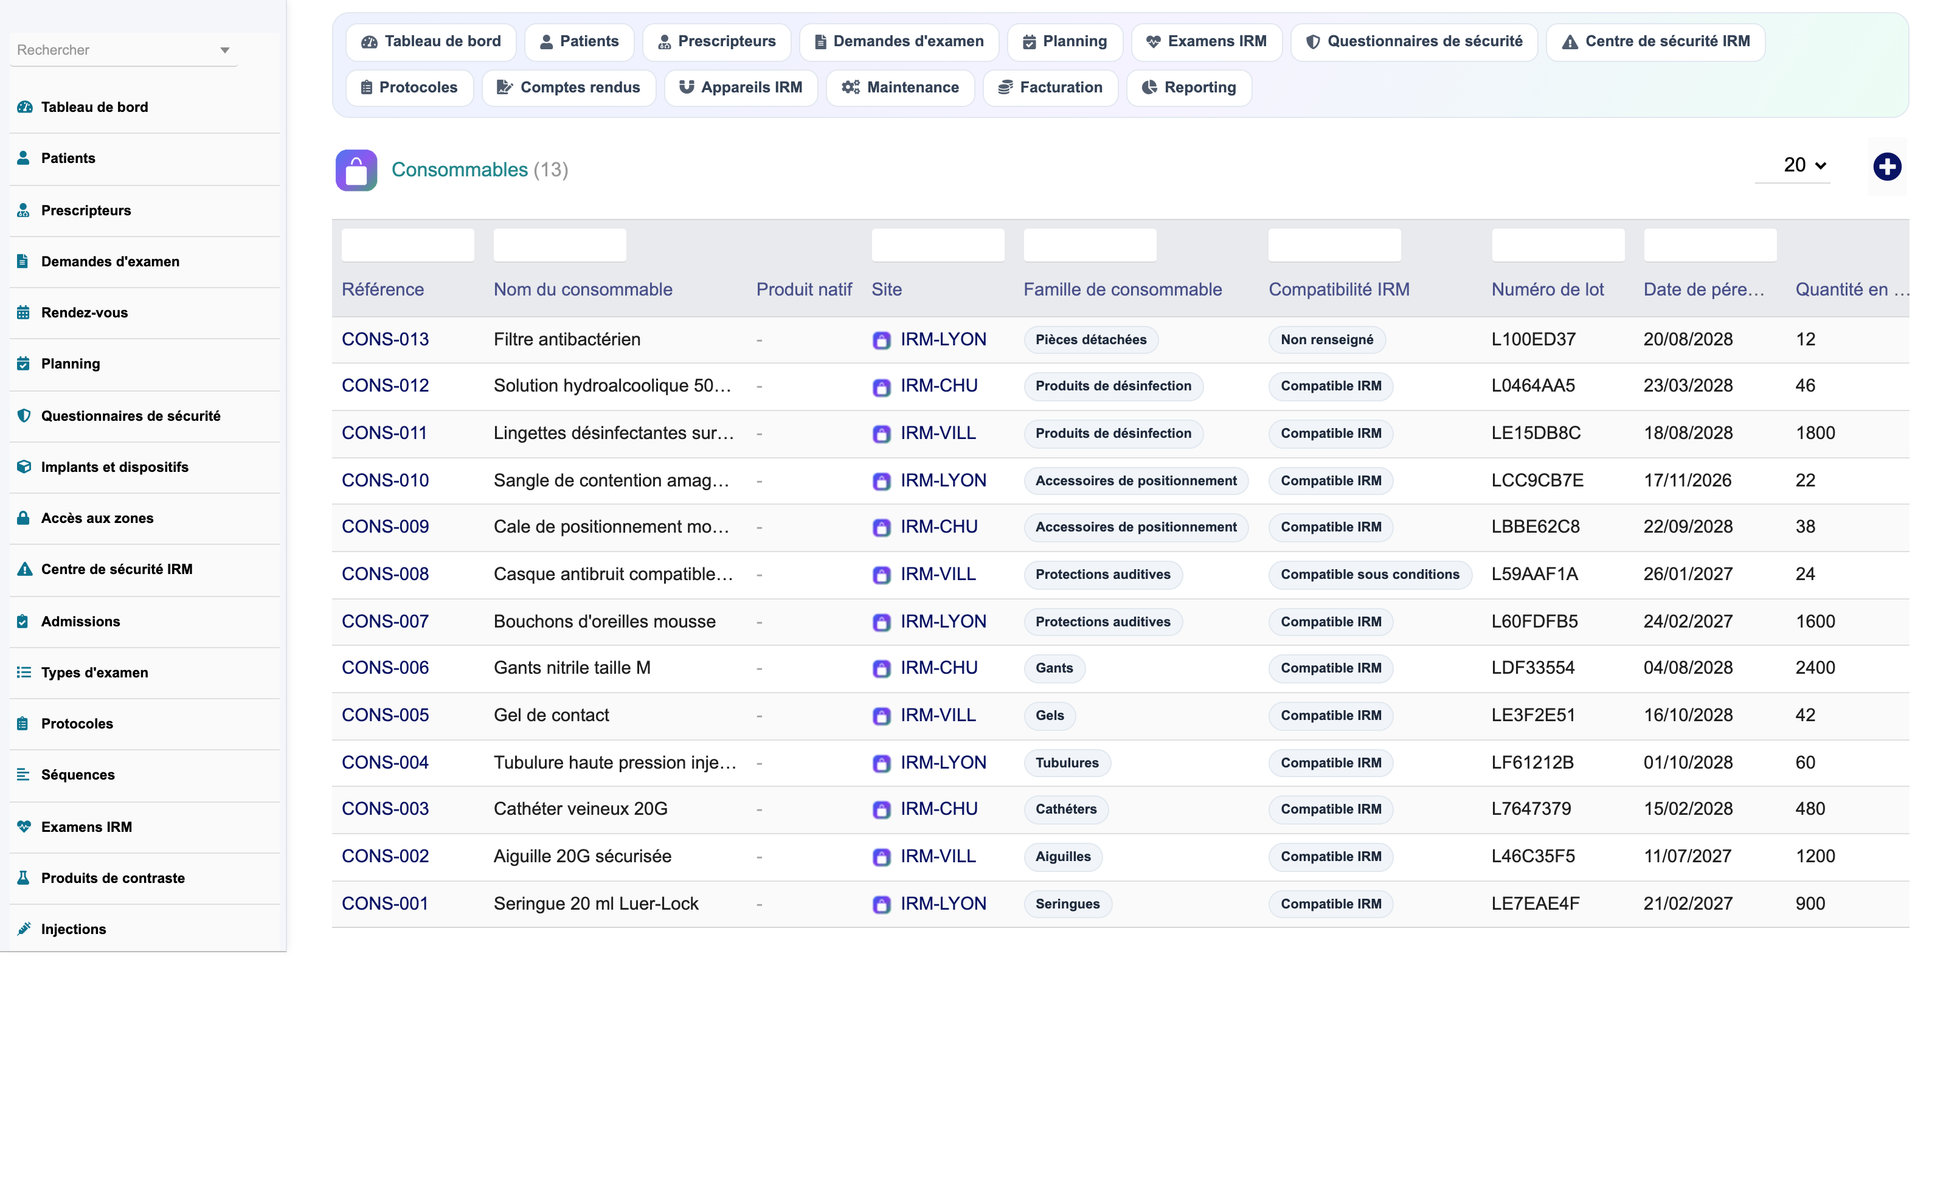The height and width of the screenshot is (1204, 1946).
Task: Click the Famille de consommable filter field
Action: click(1090, 245)
